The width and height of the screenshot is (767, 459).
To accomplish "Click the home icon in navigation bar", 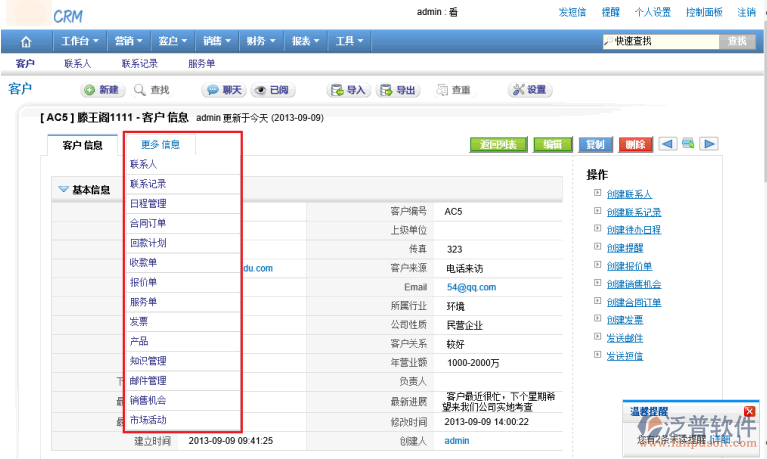I will coord(25,41).
